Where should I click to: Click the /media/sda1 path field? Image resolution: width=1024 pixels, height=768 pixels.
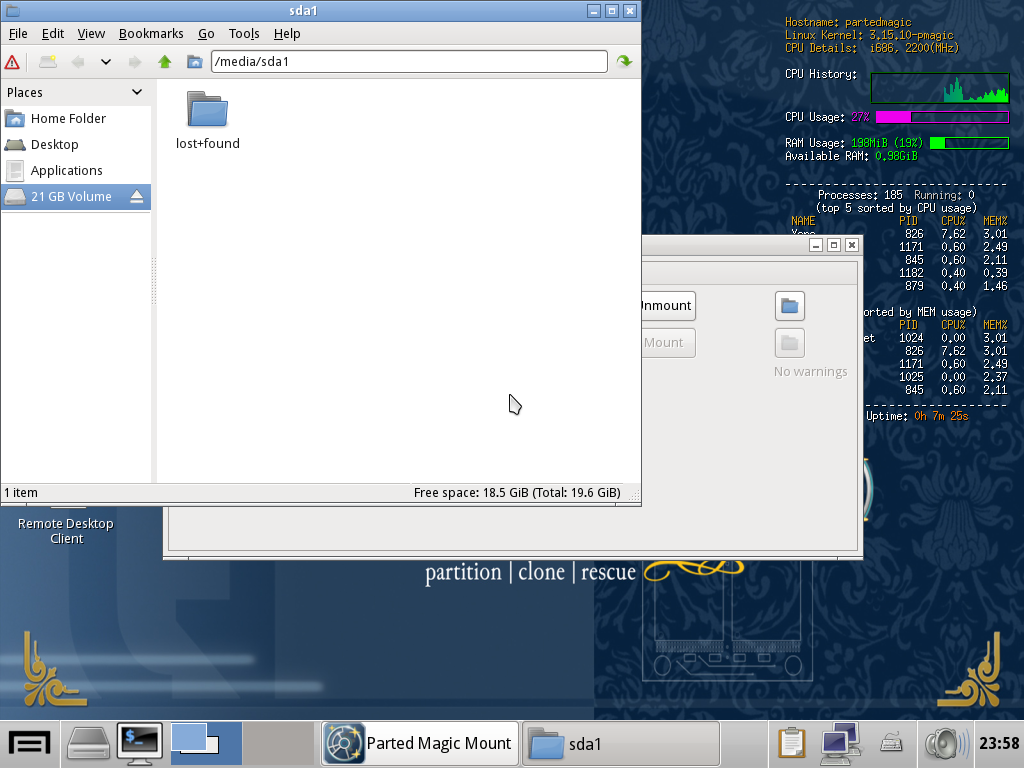point(409,61)
